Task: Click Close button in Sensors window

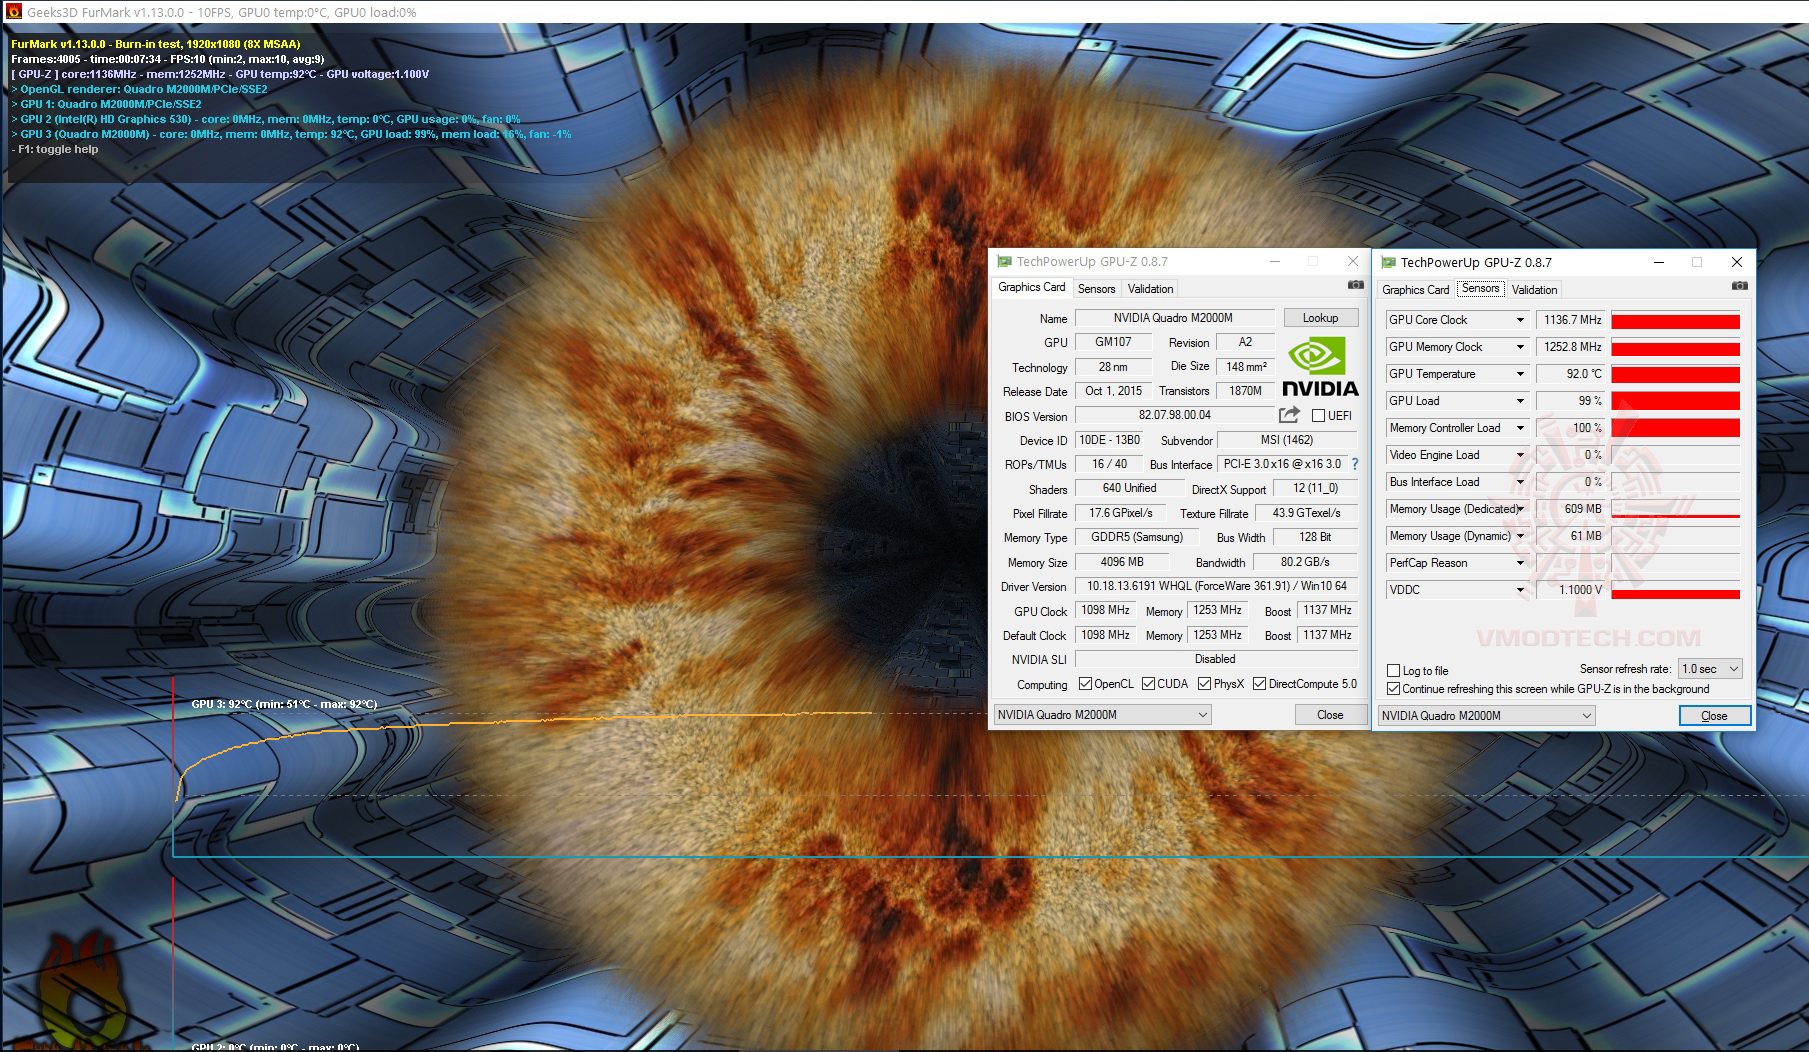Action: pyautogui.click(x=1714, y=716)
